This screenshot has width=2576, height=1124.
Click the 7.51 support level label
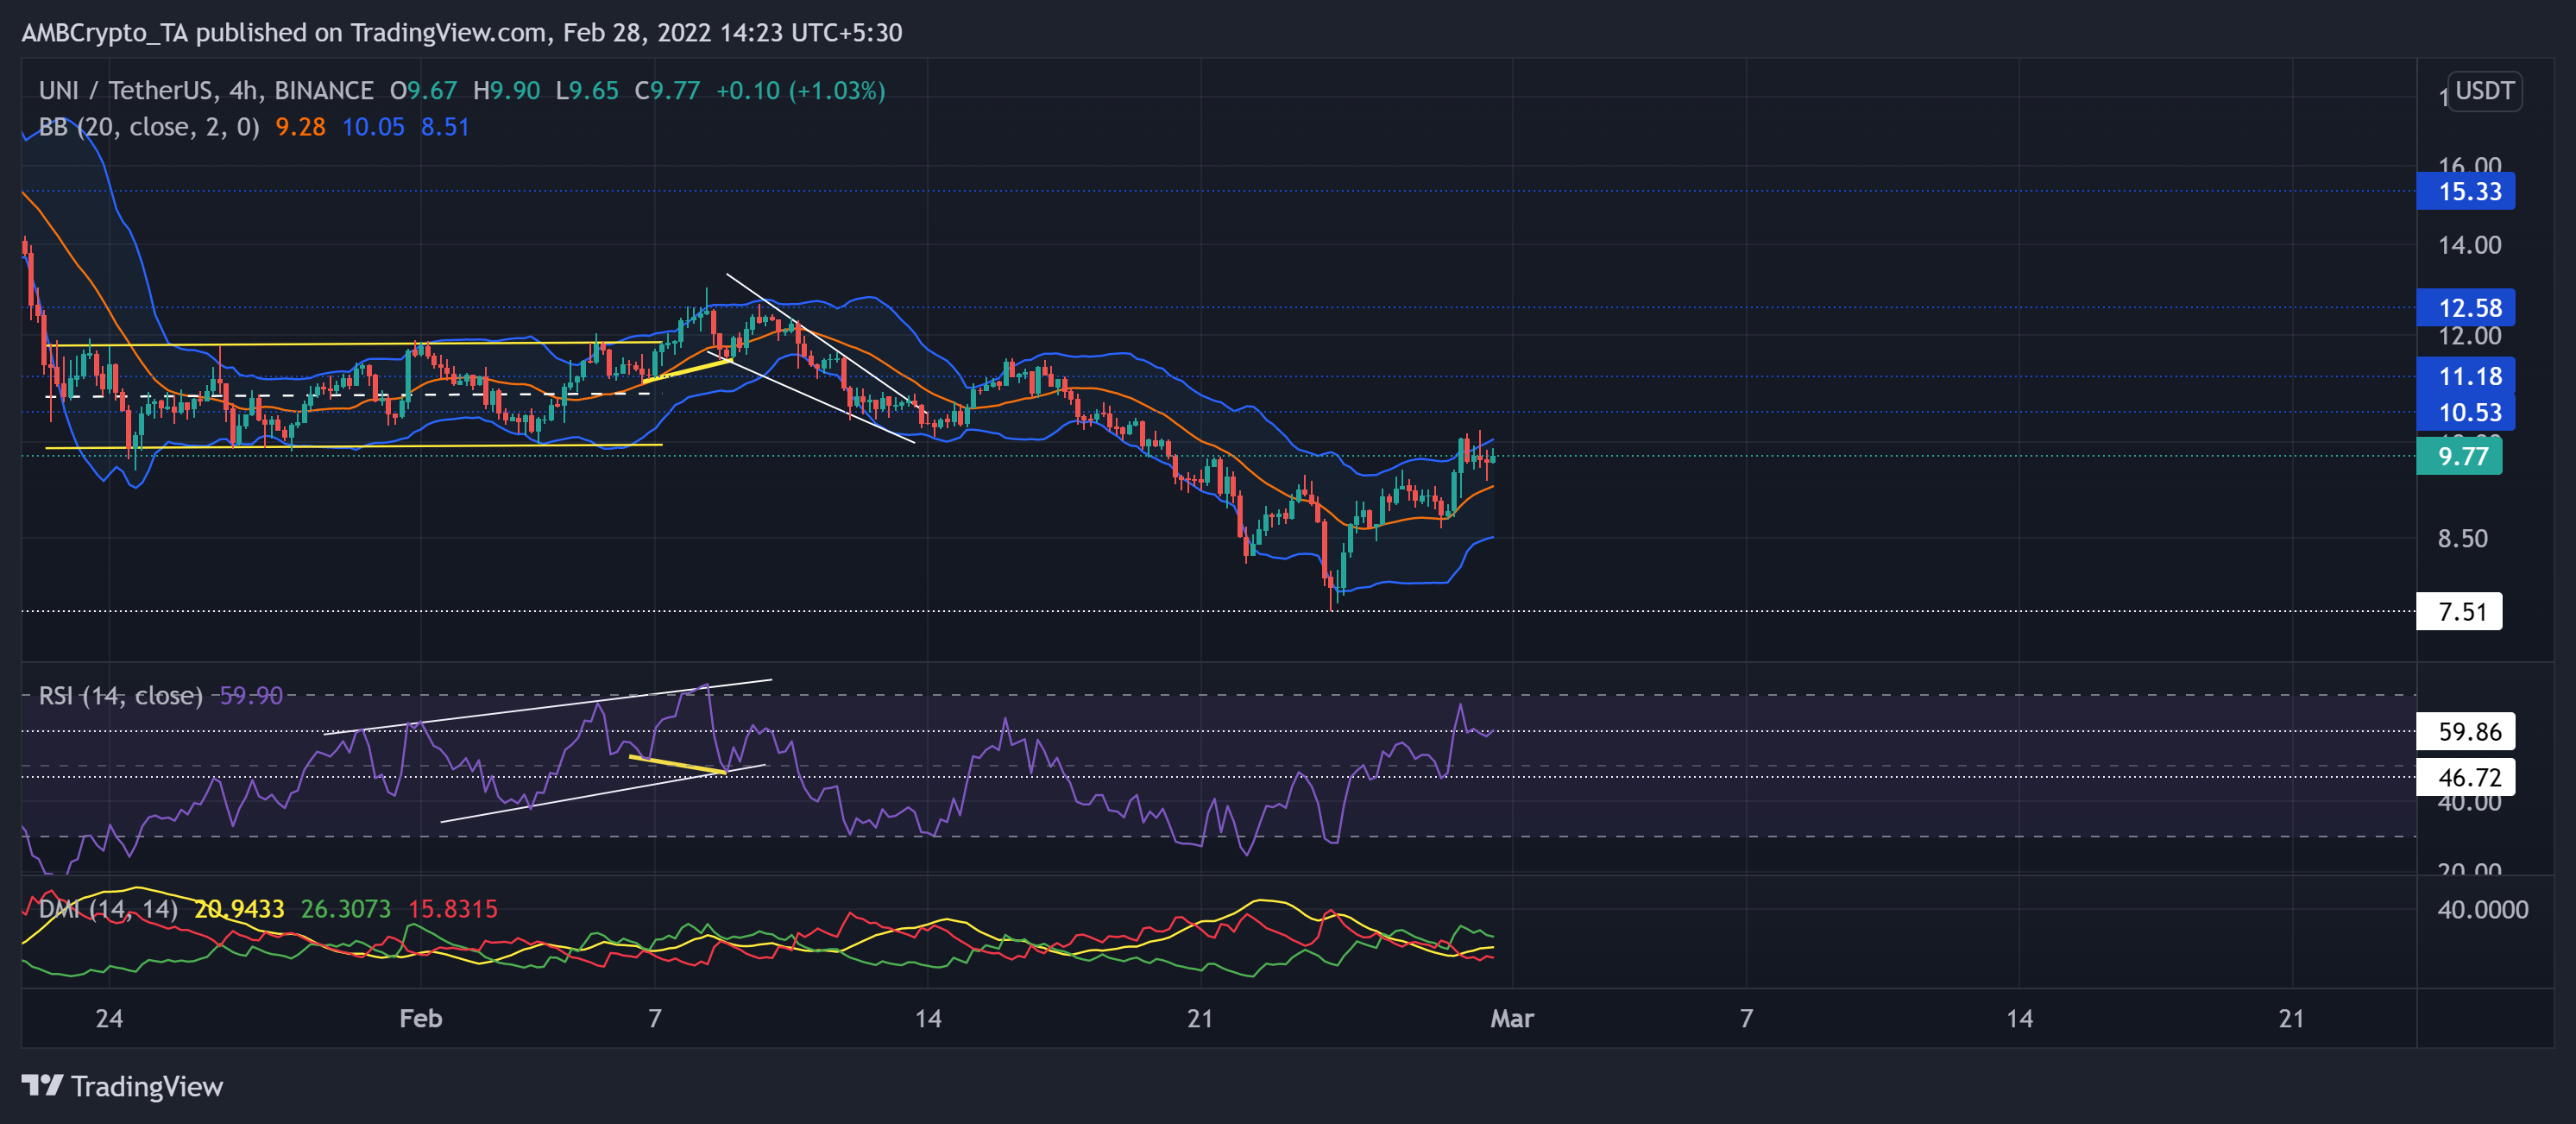tap(2459, 611)
